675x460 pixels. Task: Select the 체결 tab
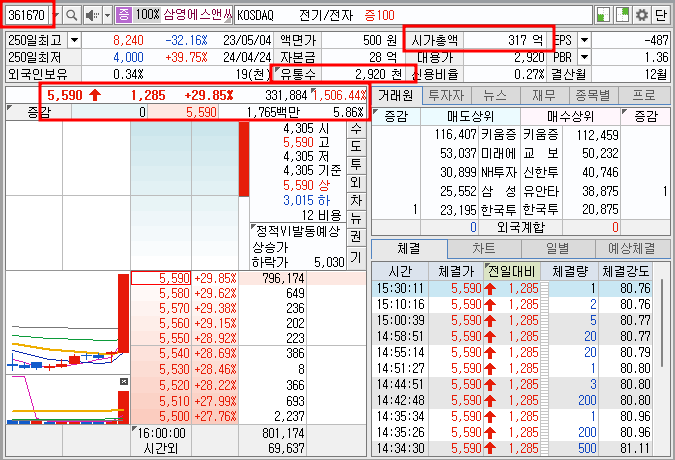pyautogui.click(x=409, y=248)
